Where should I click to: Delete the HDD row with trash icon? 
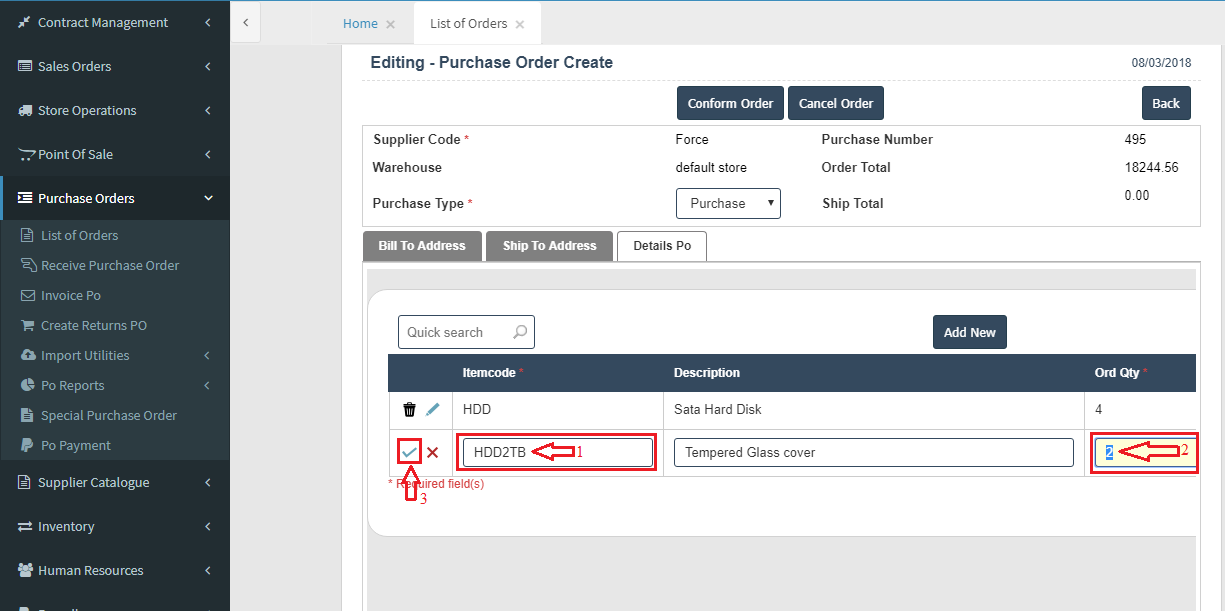(409, 409)
